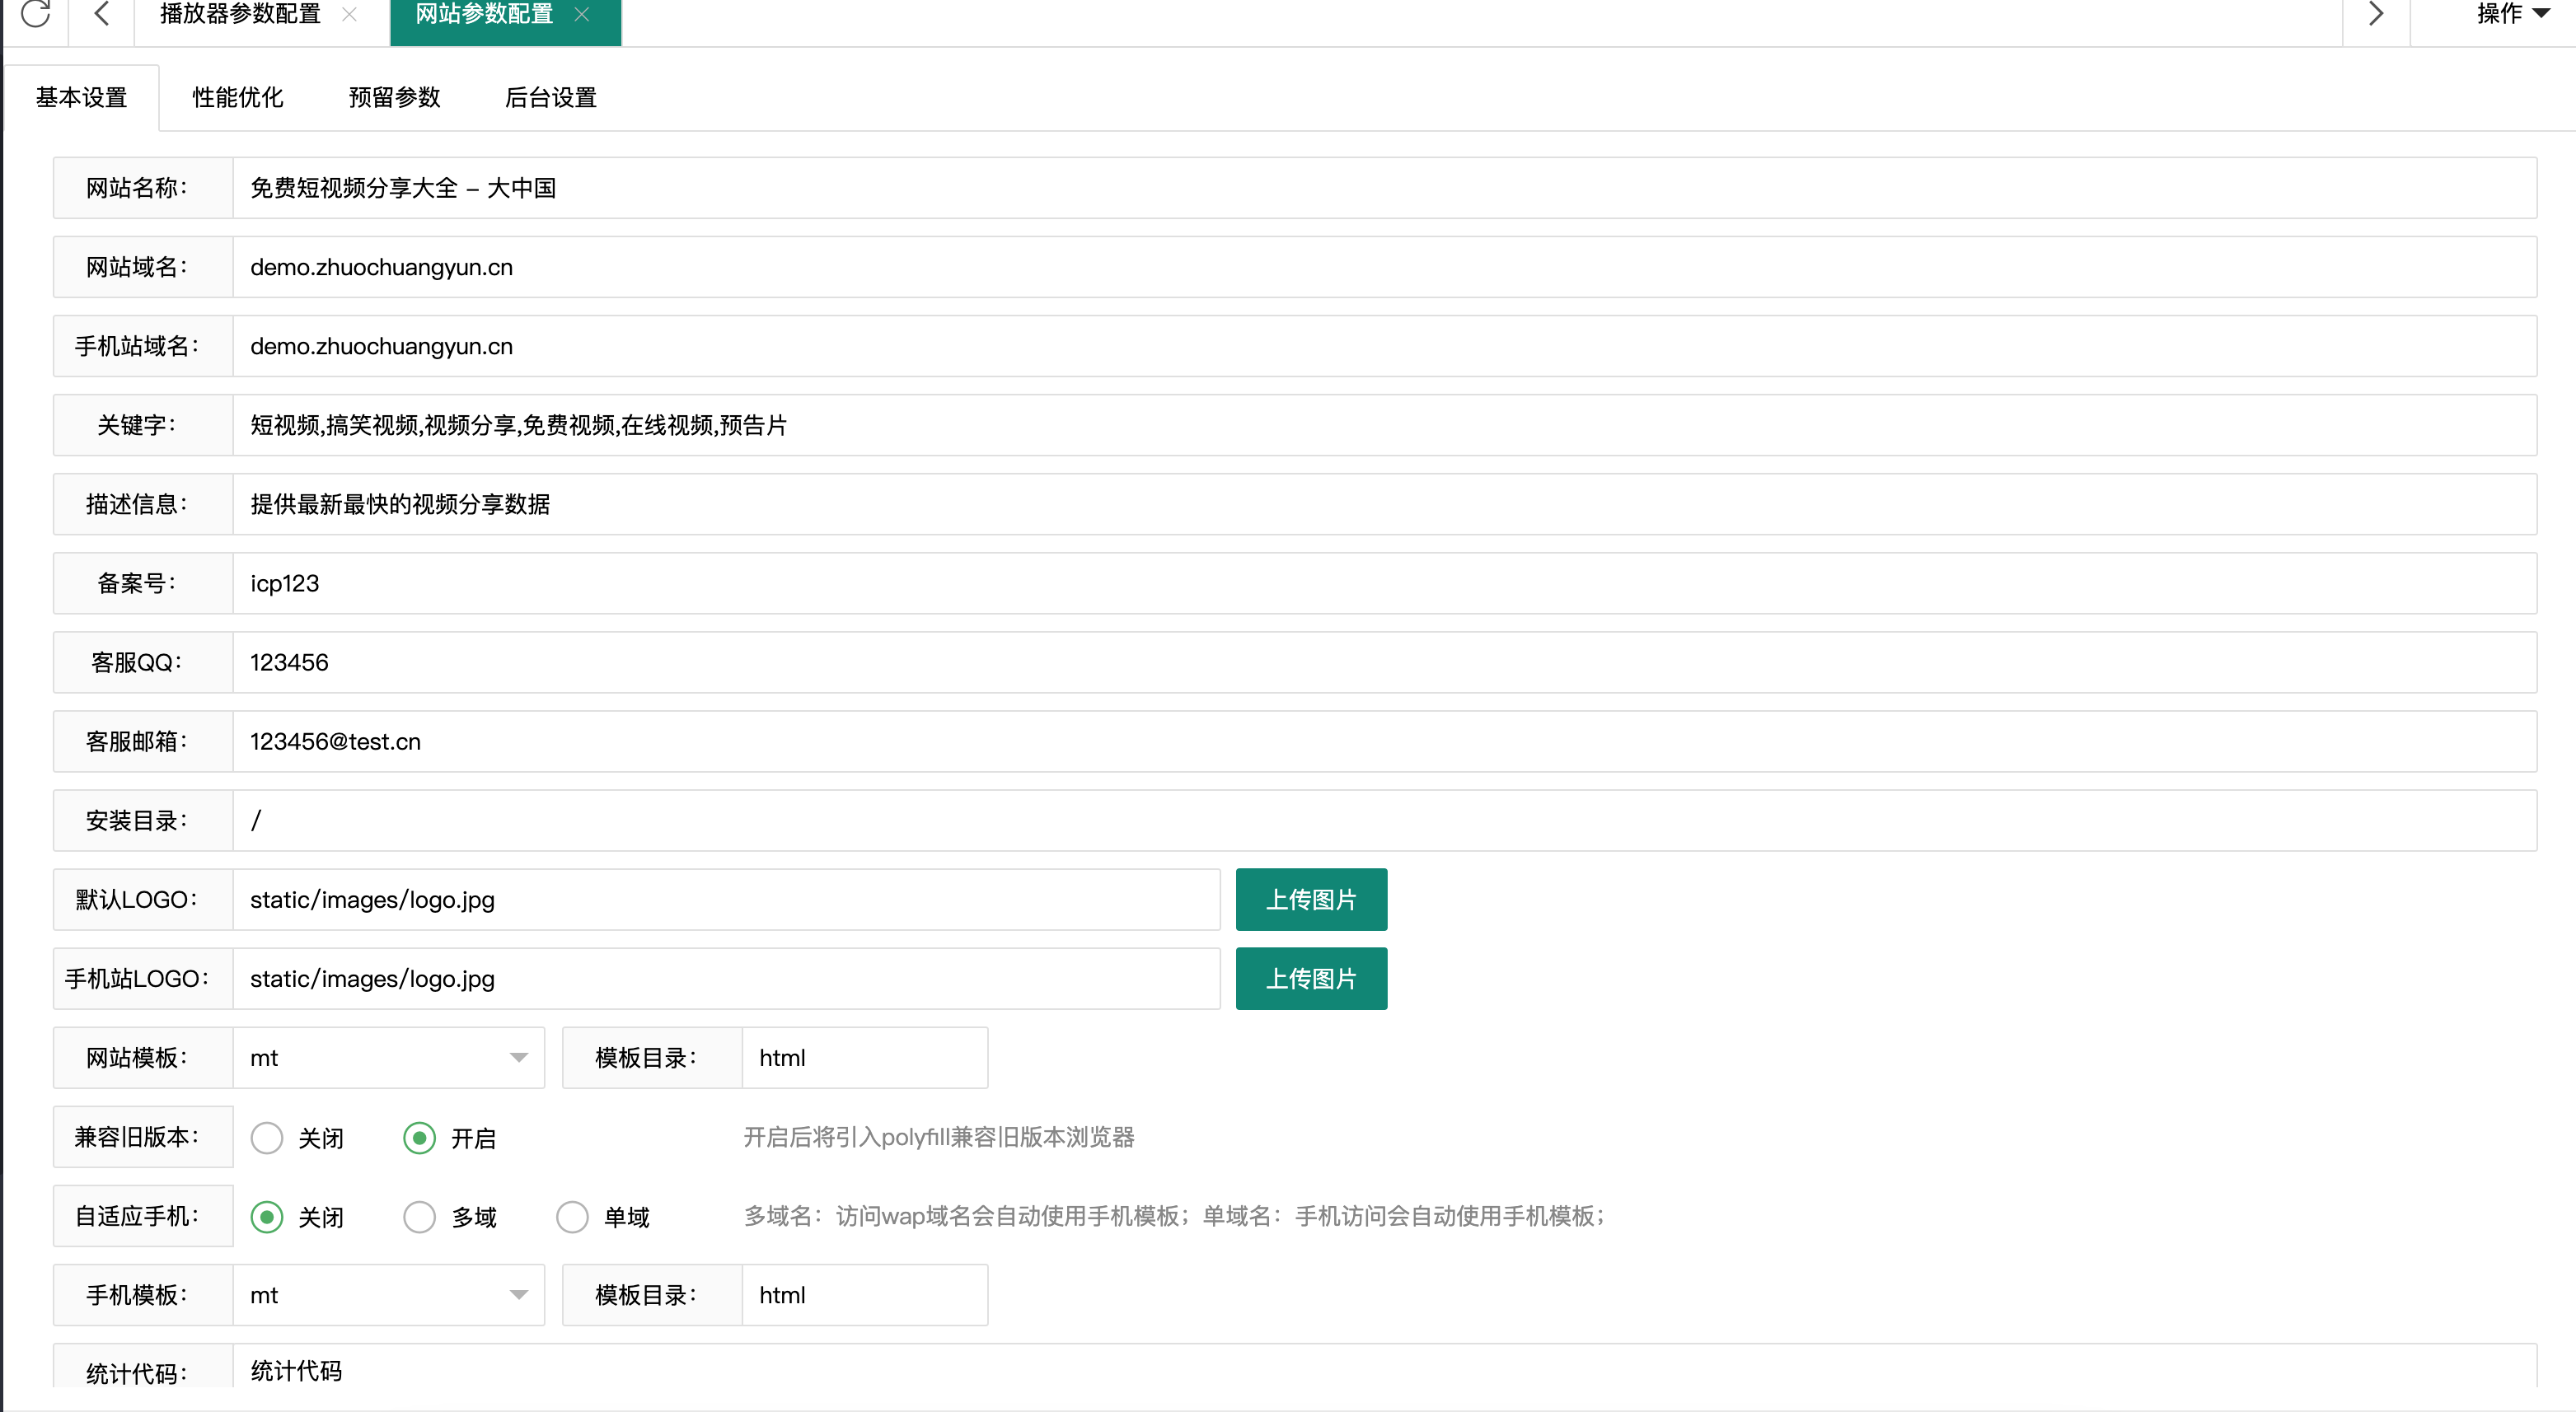Open the 操作 dropdown menu
The width and height of the screenshot is (2576, 1412).
(2513, 13)
